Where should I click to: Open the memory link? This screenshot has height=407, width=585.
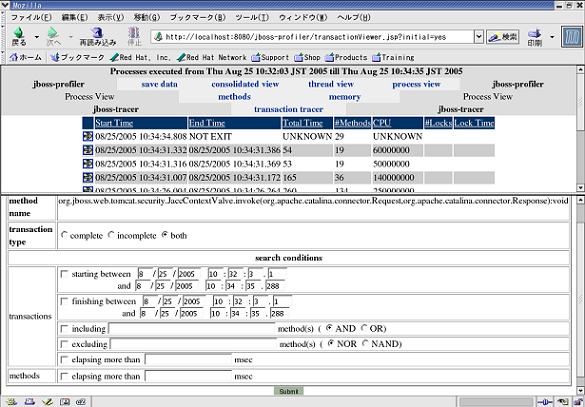(x=344, y=97)
